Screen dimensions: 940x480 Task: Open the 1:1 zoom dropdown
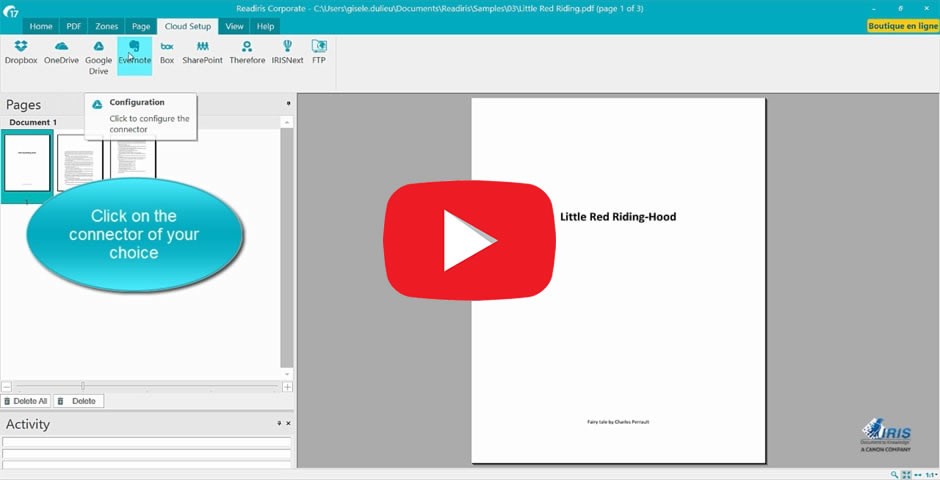pos(931,475)
